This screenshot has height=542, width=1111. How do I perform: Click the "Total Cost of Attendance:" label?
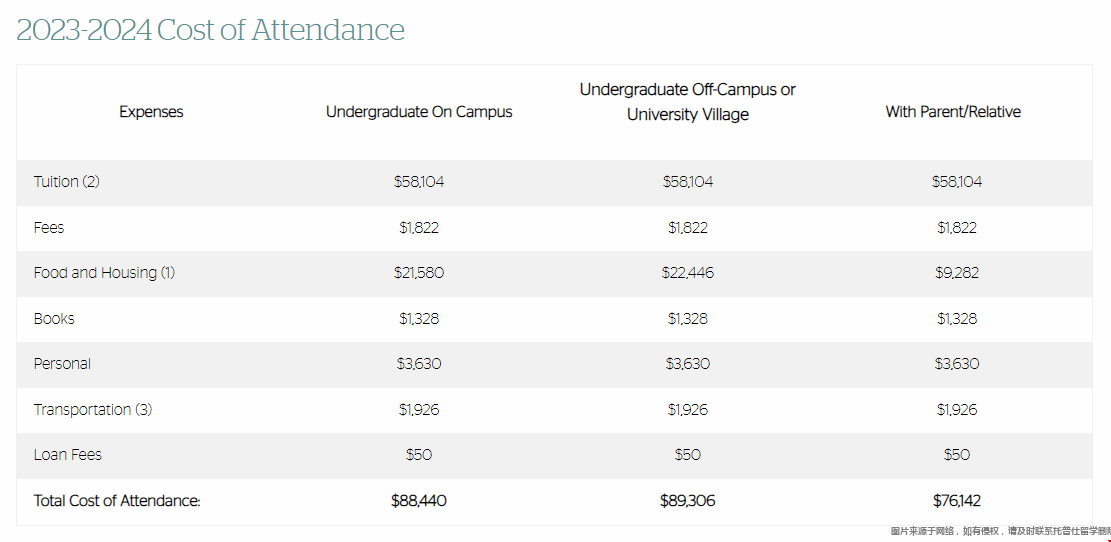click(117, 501)
